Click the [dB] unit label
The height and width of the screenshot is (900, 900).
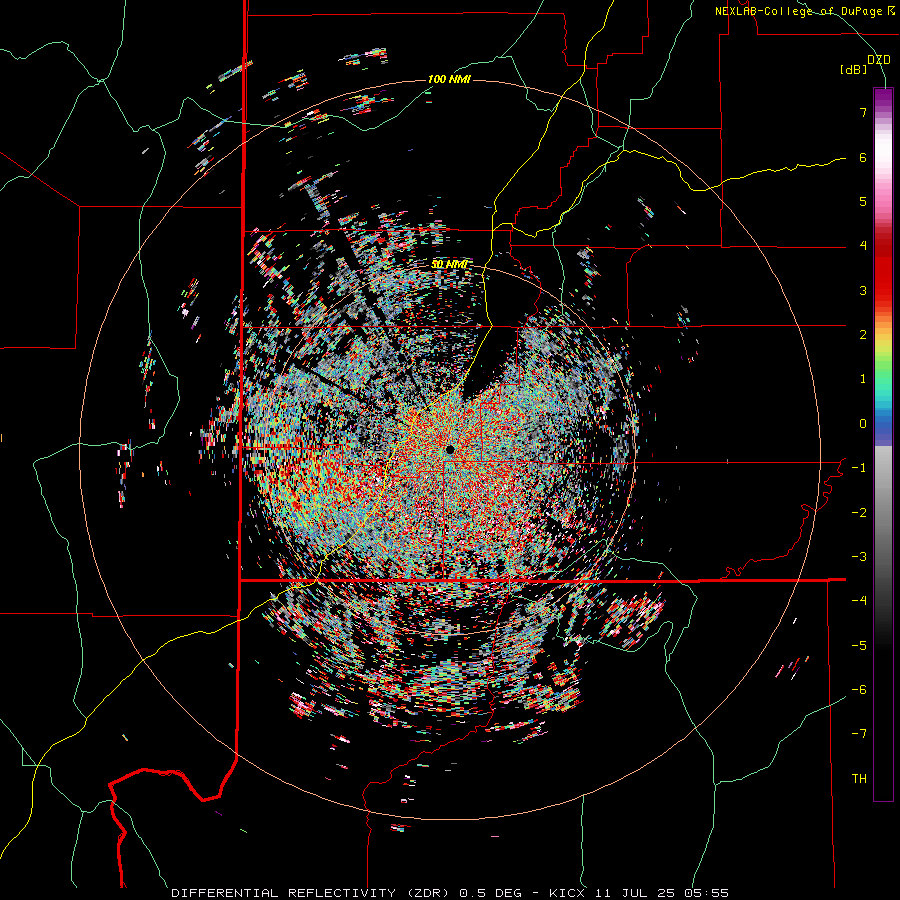(x=854, y=70)
